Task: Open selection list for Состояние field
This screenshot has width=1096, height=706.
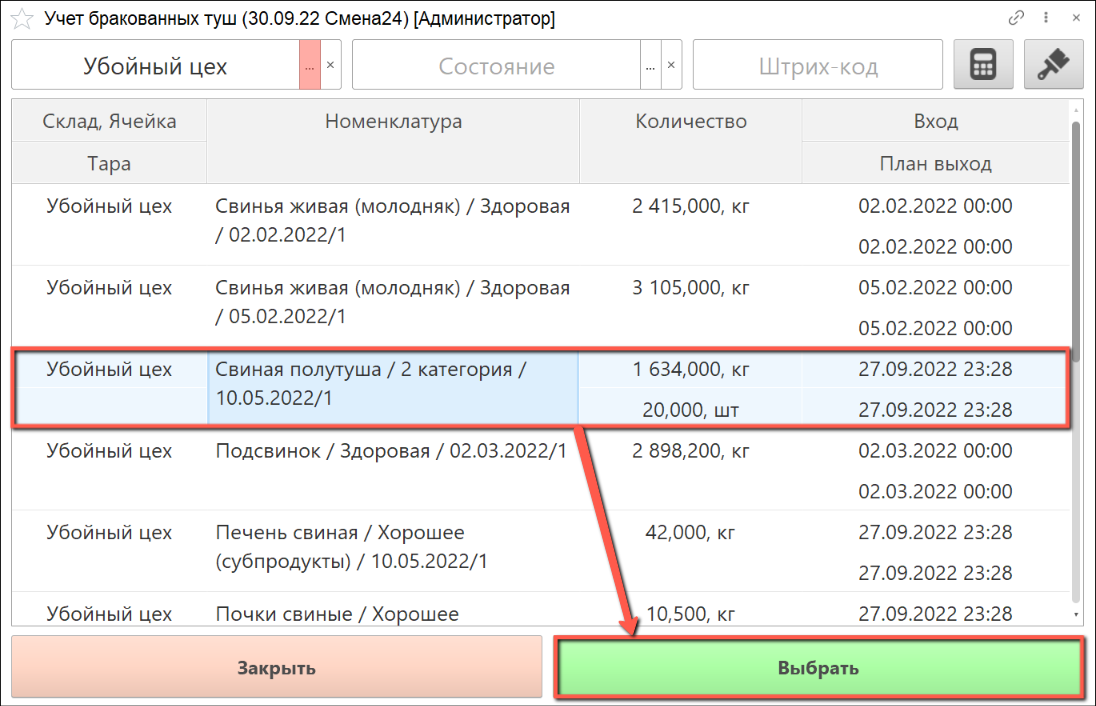Action: 650,66
